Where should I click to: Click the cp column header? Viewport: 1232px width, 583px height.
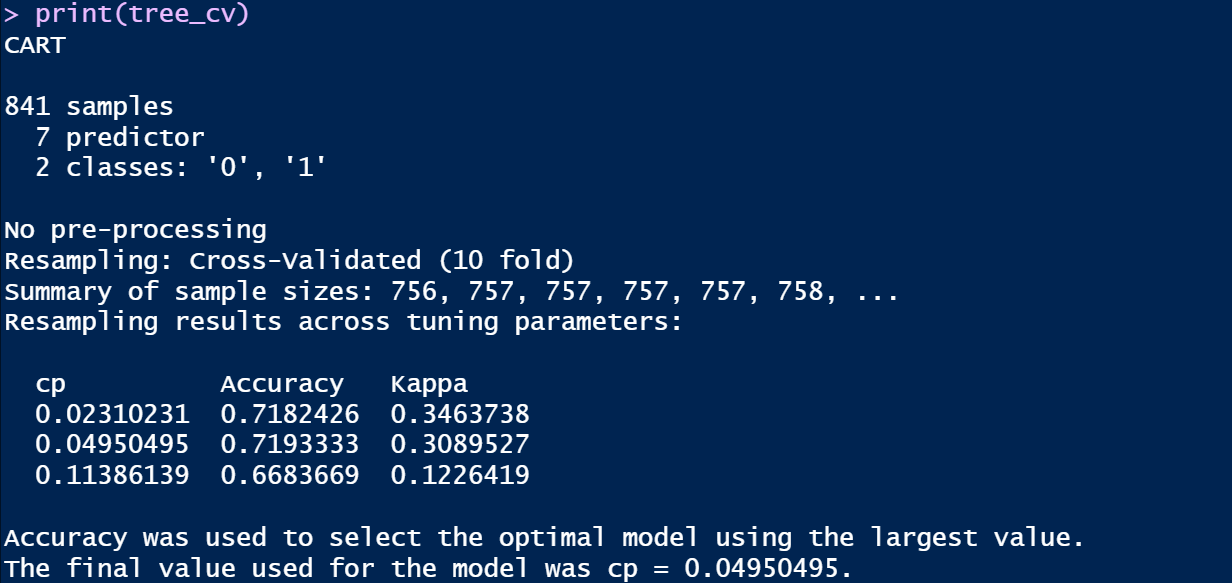tap(50, 385)
